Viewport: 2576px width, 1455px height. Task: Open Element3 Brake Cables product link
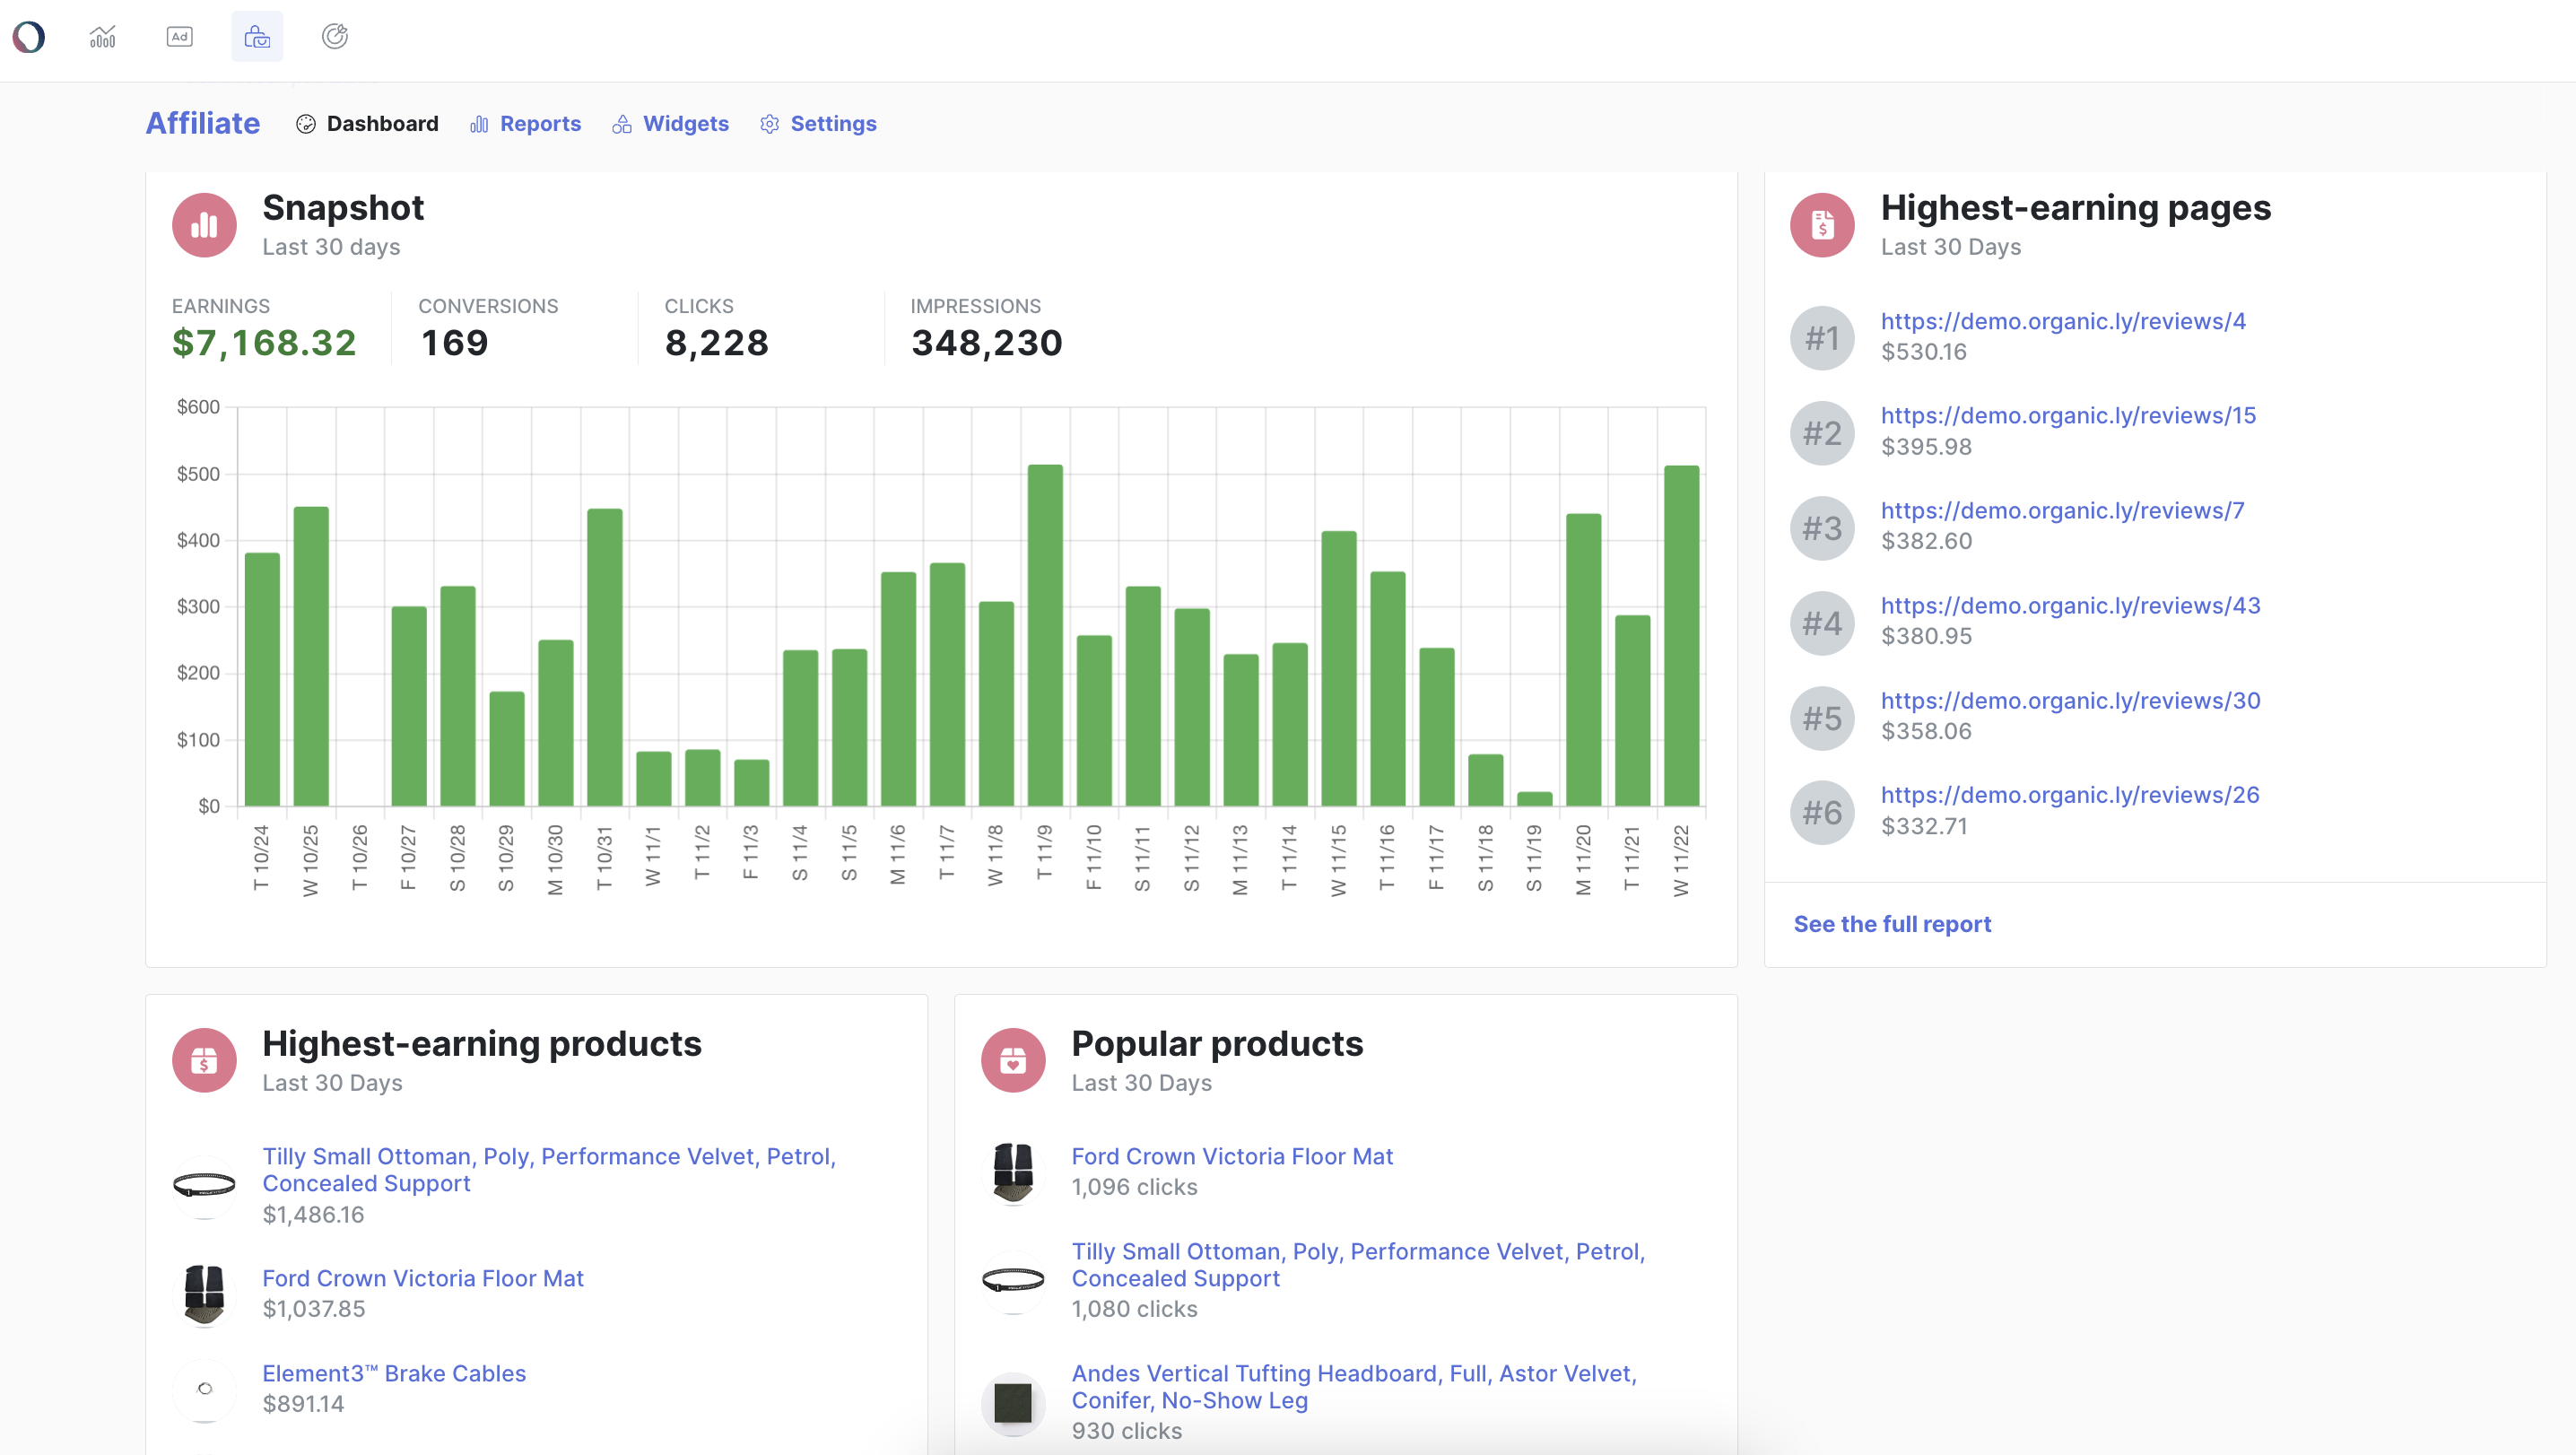click(x=394, y=1373)
